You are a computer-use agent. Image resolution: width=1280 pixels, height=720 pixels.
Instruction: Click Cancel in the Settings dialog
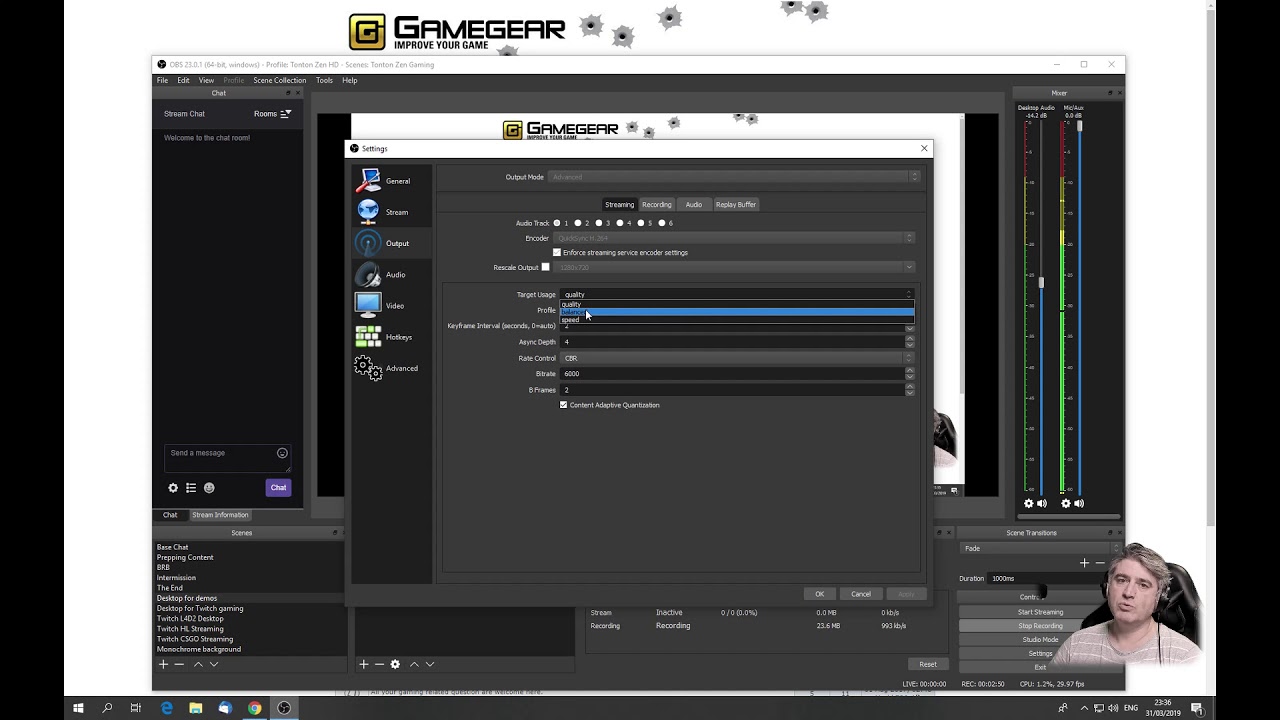point(861,594)
